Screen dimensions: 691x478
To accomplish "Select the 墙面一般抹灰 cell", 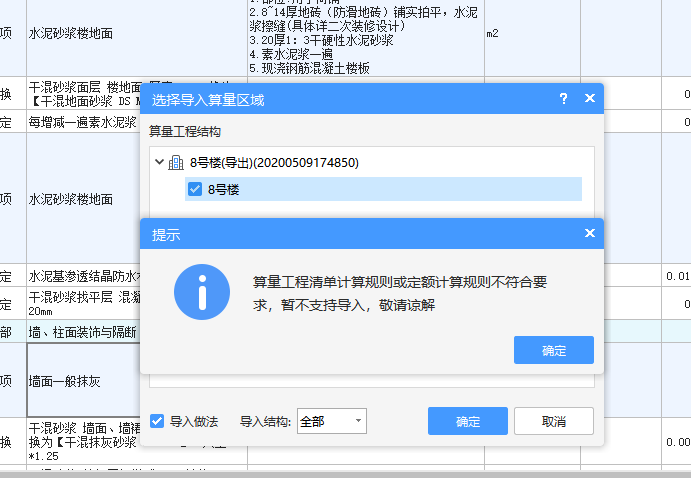I will coord(84,381).
